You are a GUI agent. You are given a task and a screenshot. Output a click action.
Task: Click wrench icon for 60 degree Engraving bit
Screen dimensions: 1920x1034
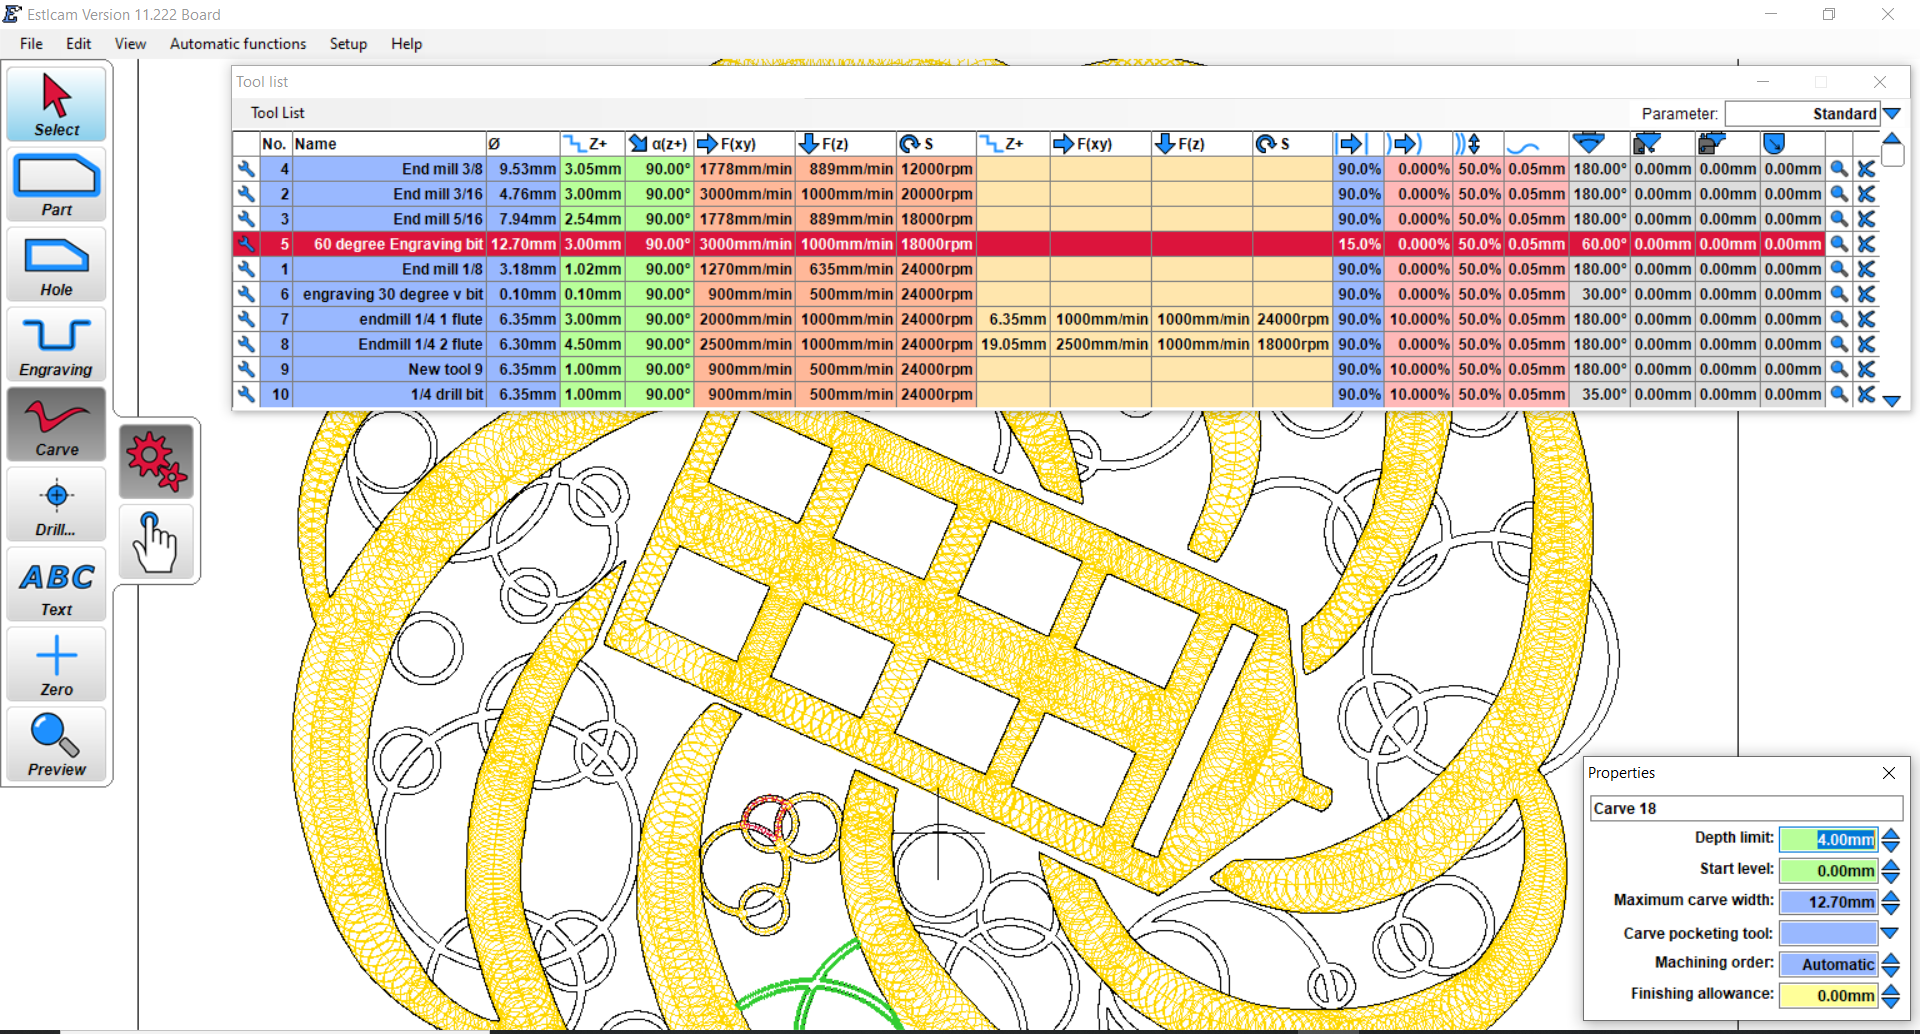point(246,244)
